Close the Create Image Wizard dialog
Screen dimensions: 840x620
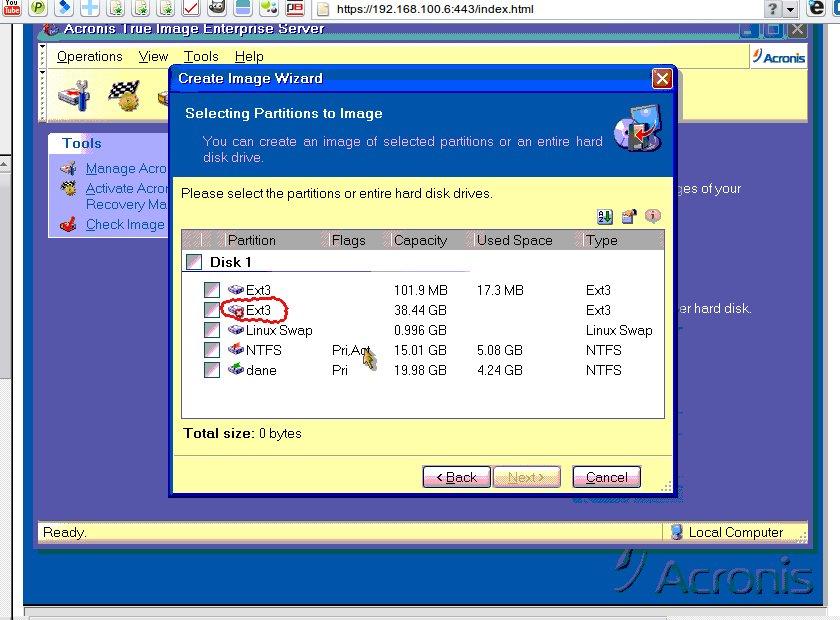pos(662,79)
